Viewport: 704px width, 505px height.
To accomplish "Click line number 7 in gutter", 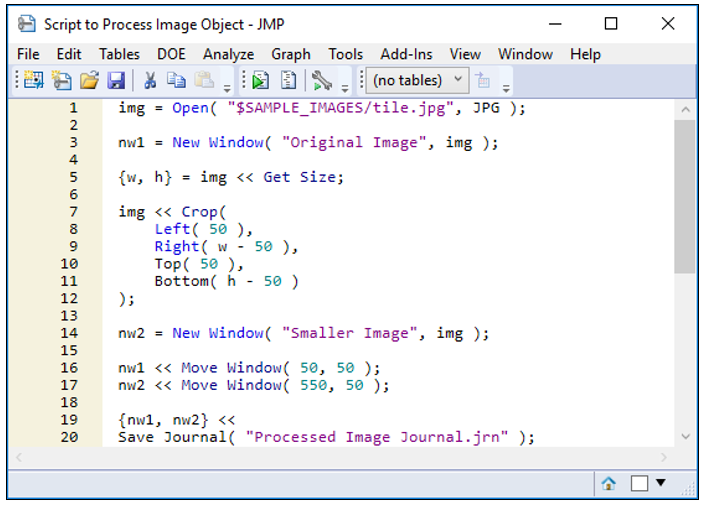I will click(73, 212).
